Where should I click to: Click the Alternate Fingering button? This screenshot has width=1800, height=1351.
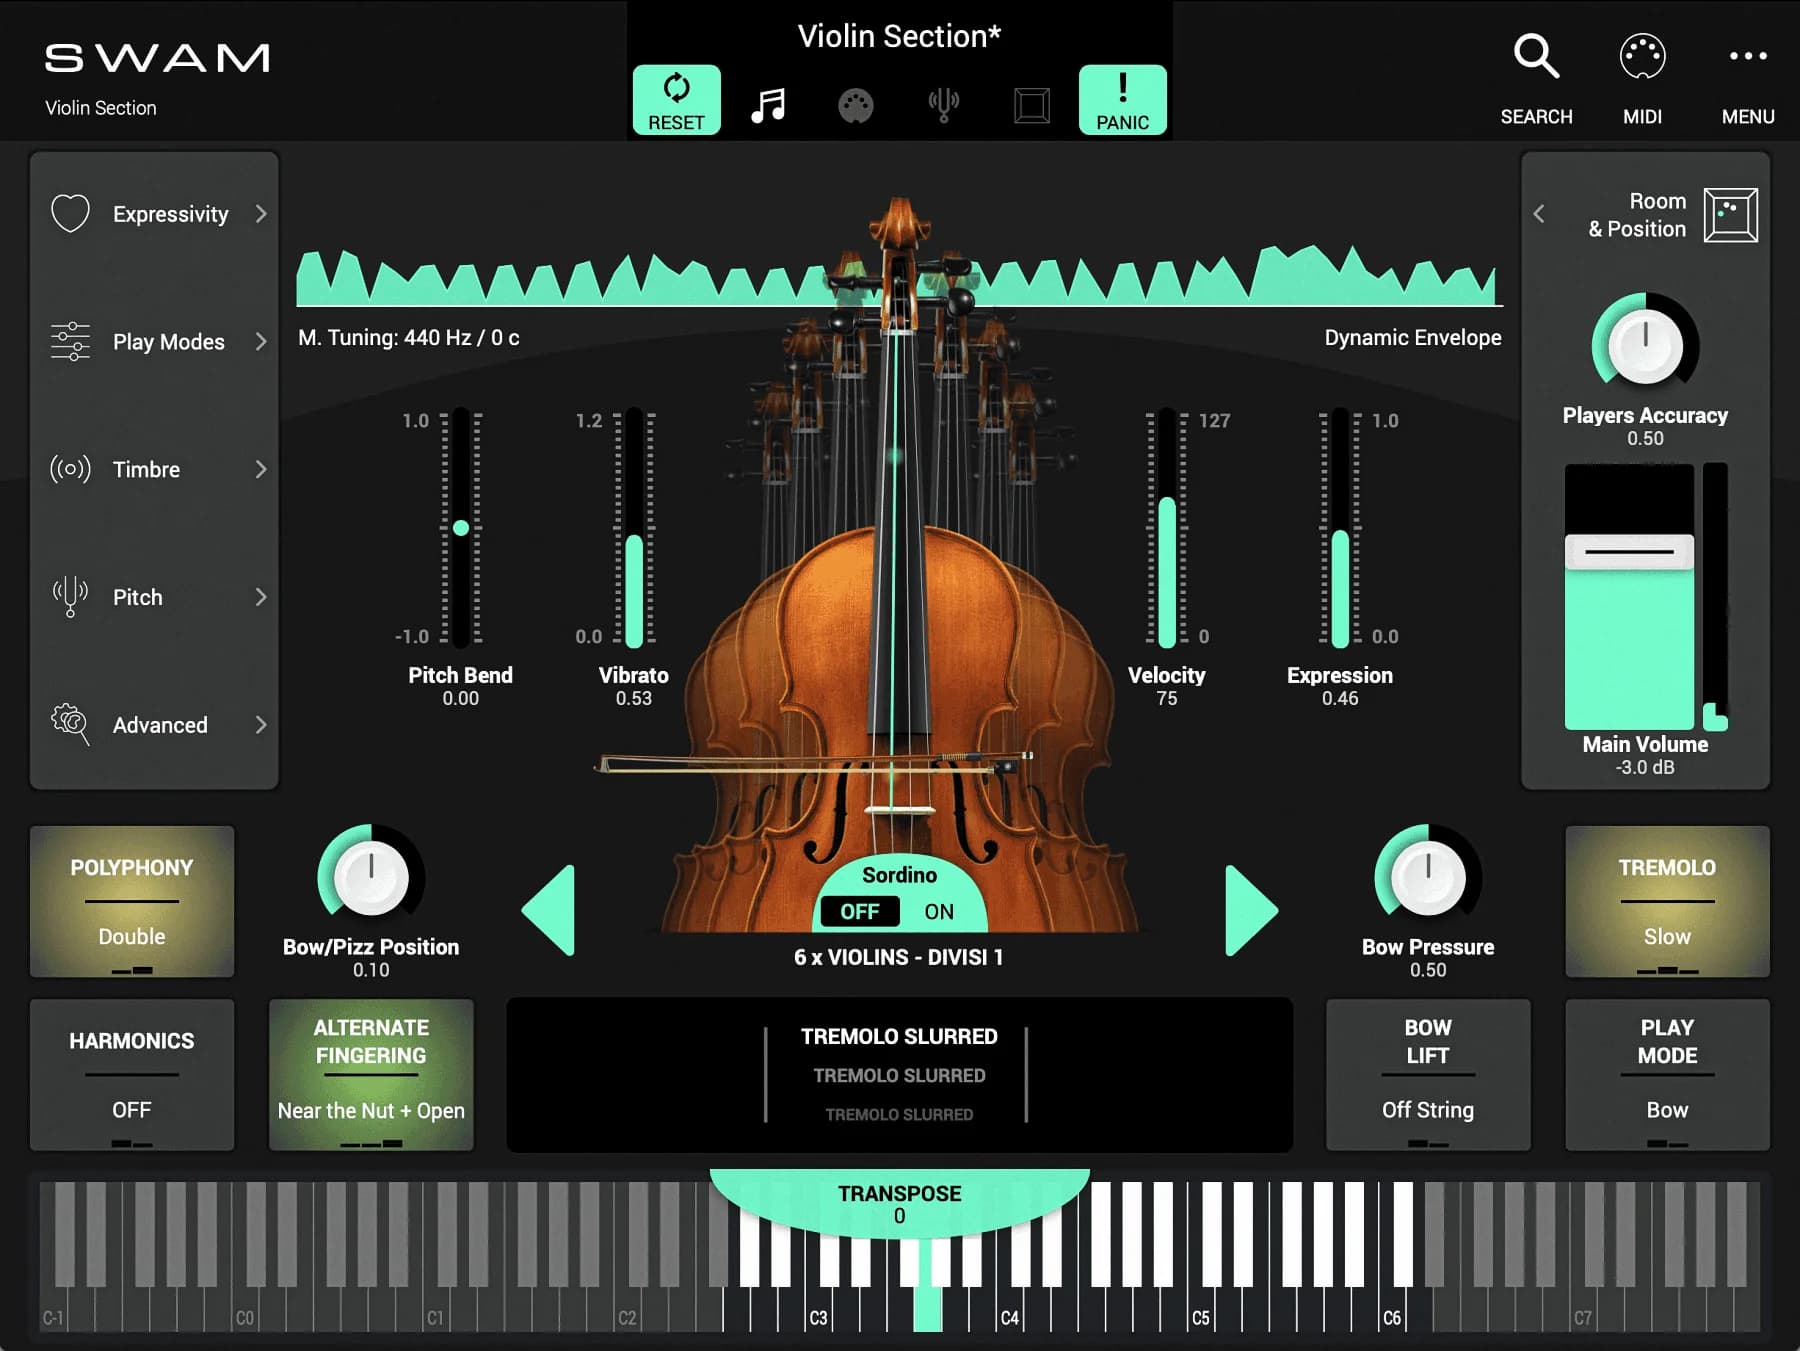click(x=371, y=1075)
